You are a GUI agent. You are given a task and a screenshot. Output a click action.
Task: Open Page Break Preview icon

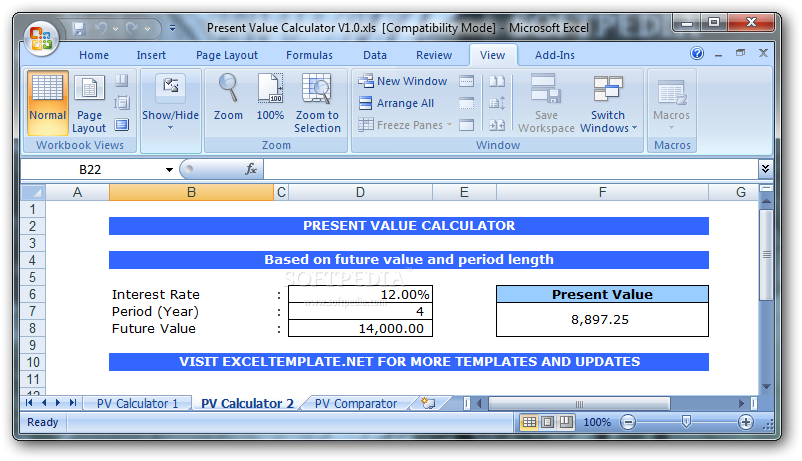pyautogui.click(x=122, y=80)
